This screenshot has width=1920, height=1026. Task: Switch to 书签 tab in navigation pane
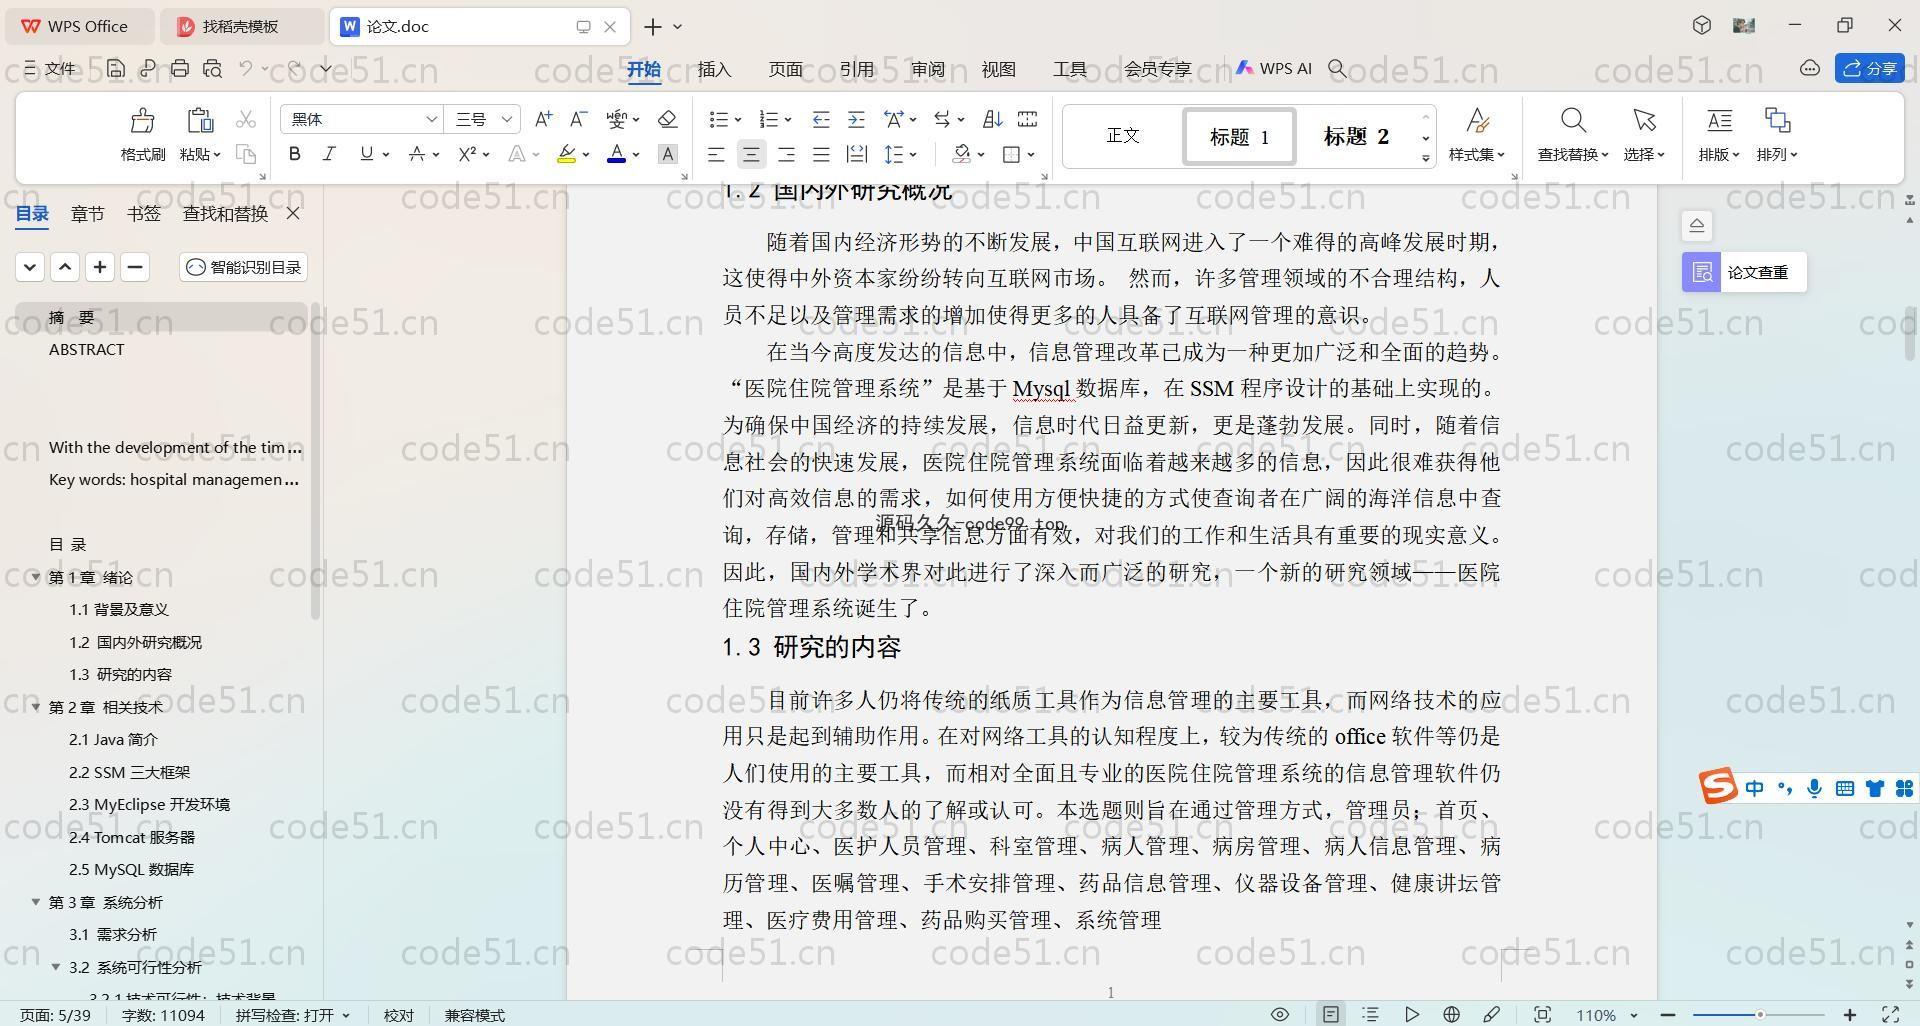point(144,213)
